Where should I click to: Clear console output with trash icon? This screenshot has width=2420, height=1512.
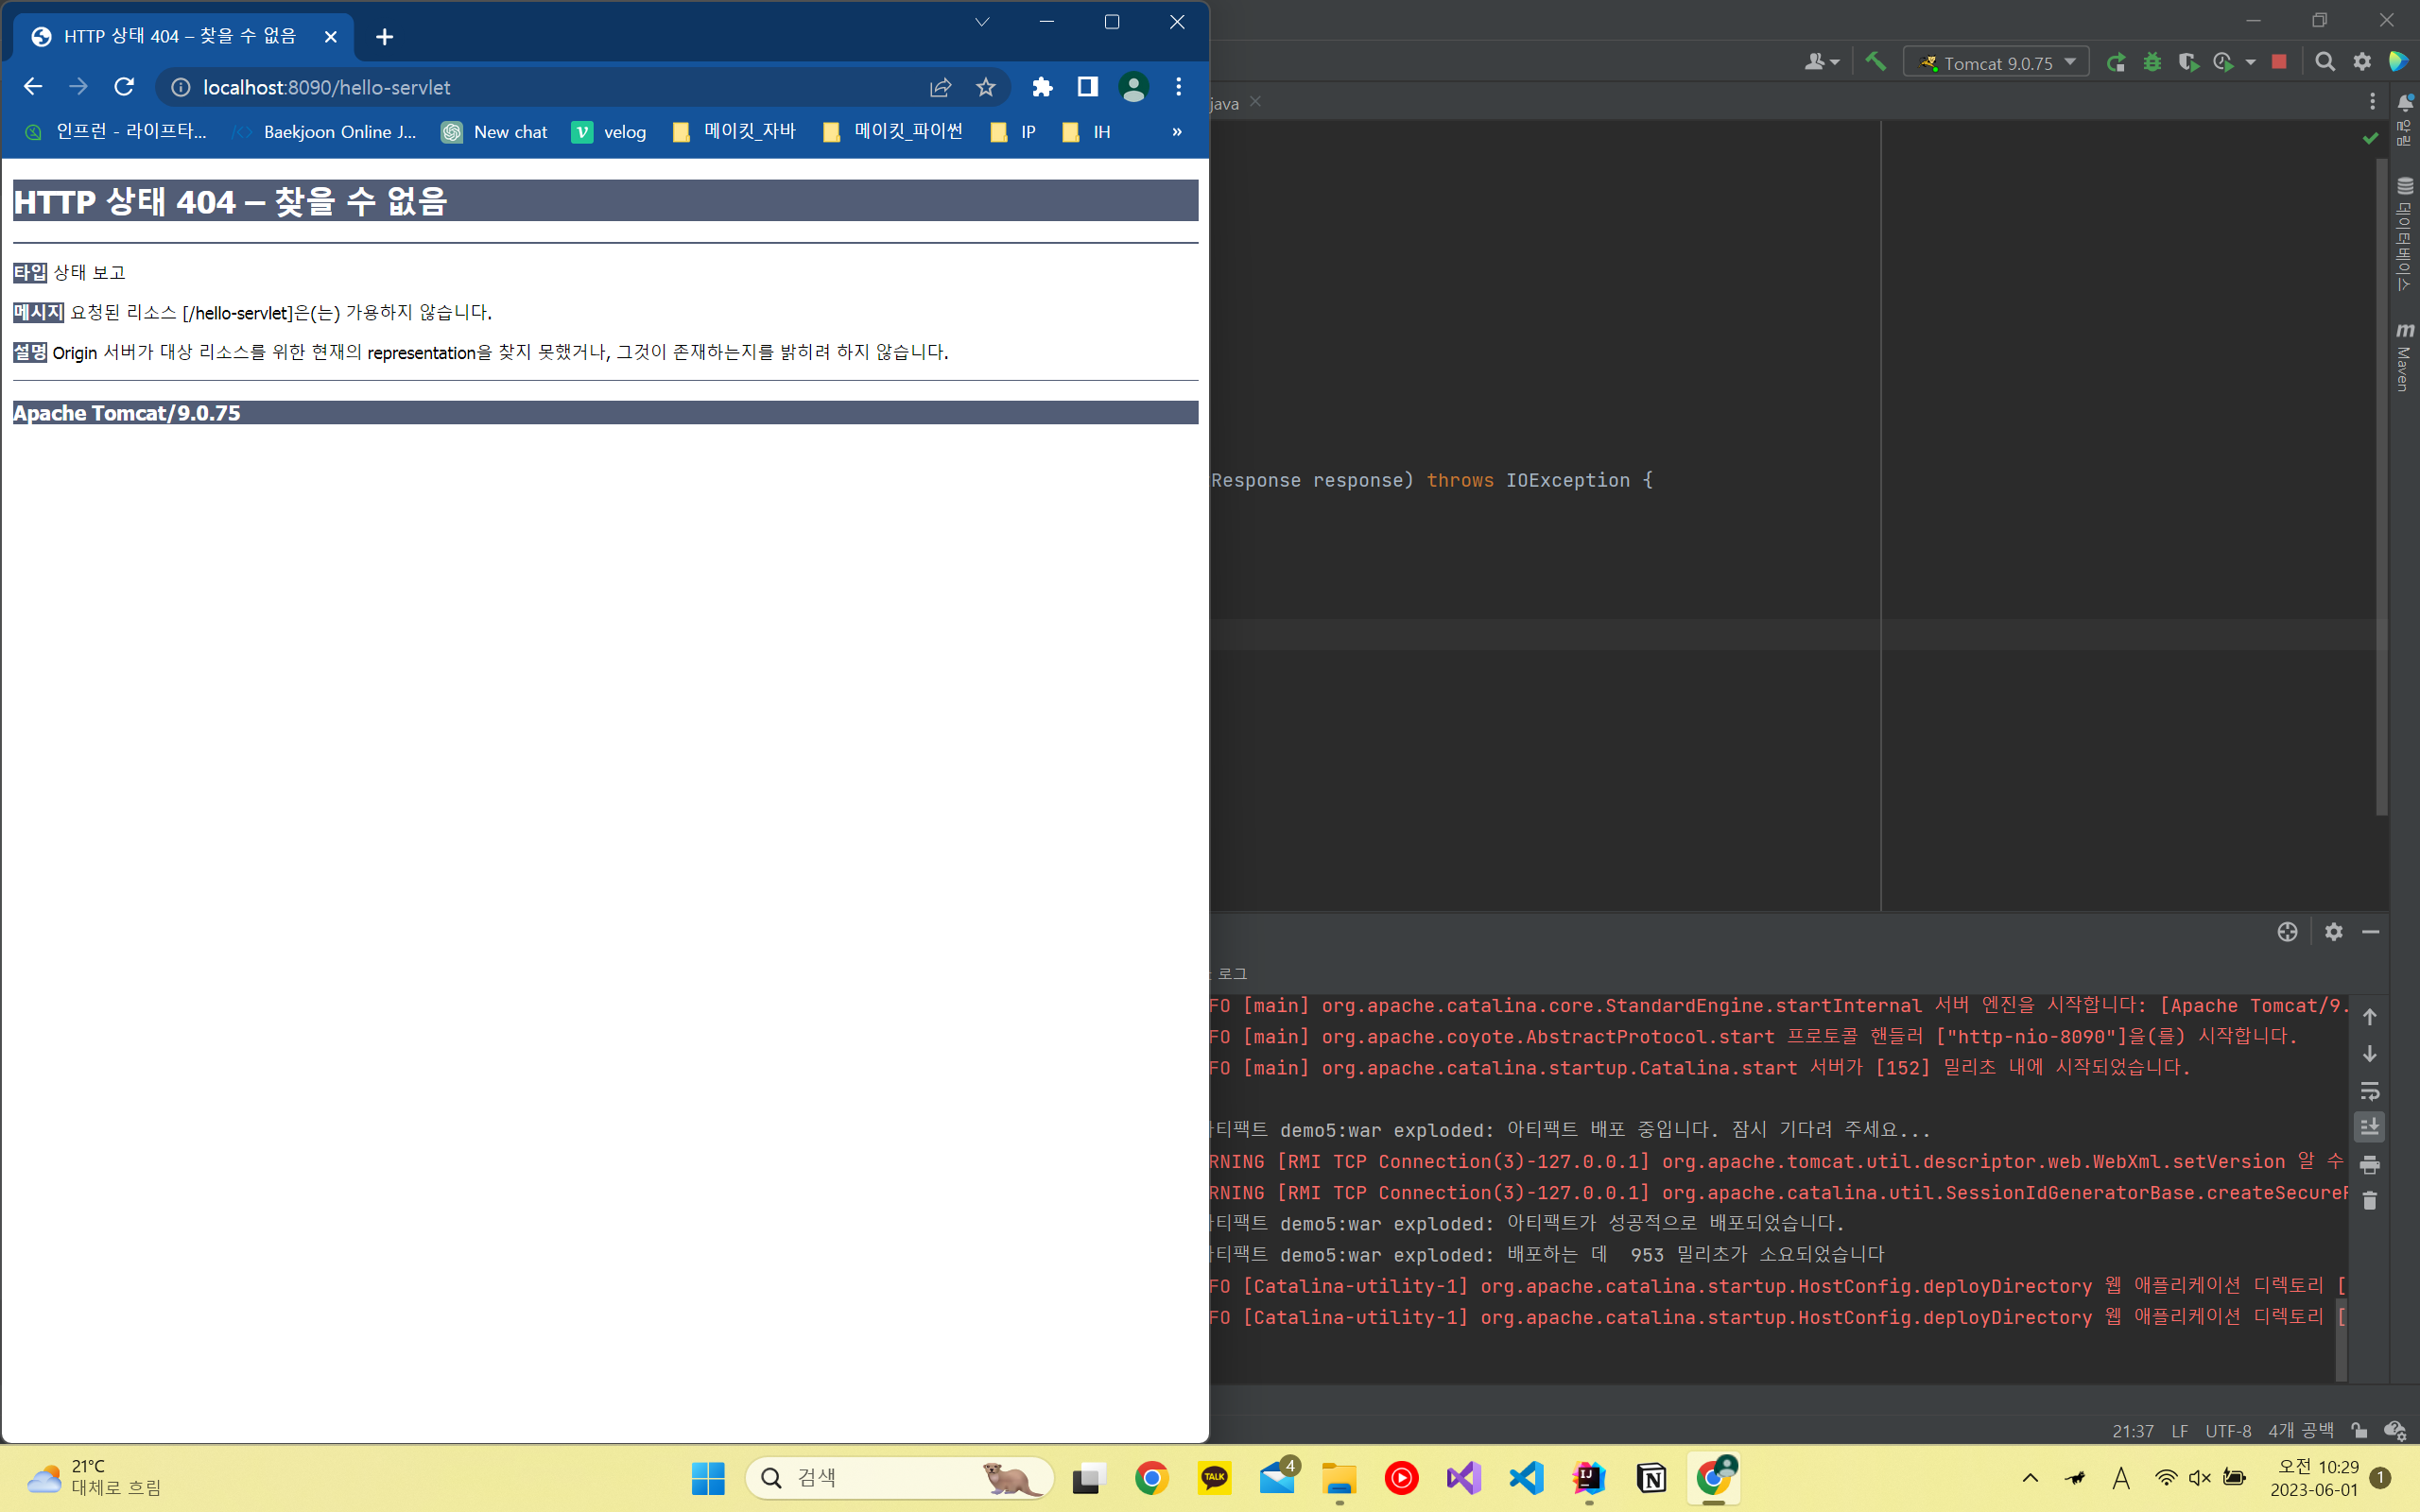pos(2369,1201)
